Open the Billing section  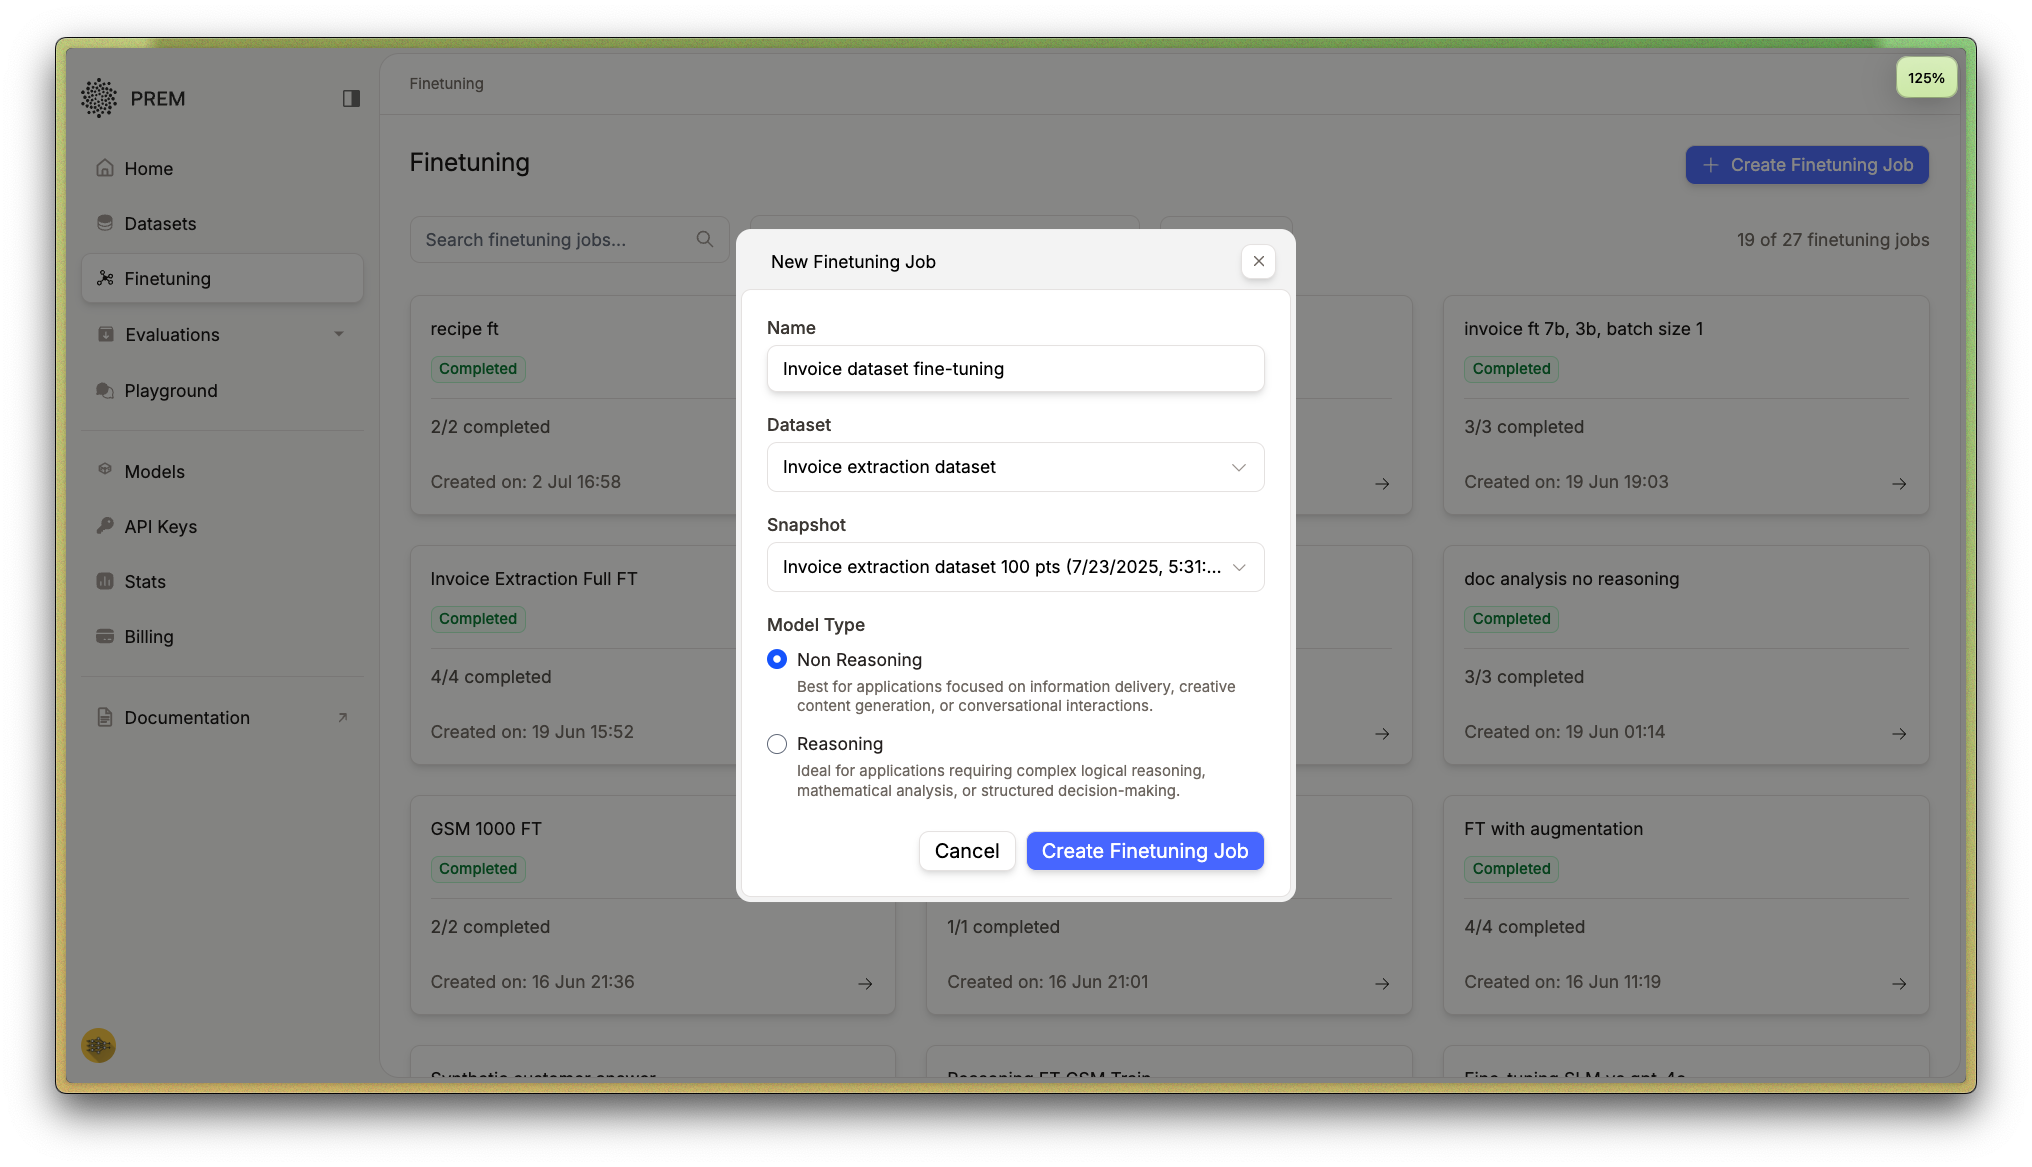click(x=148, y=636)
